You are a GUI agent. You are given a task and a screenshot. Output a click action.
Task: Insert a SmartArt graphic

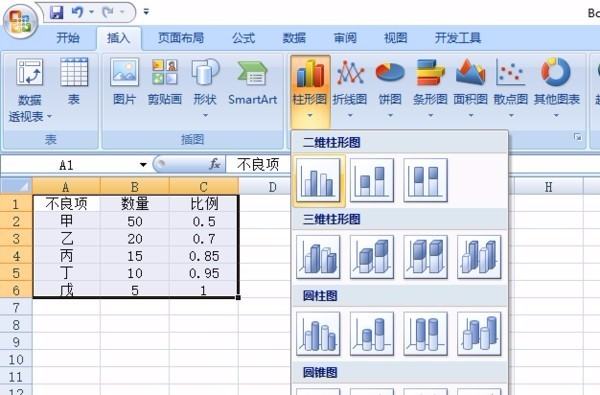(253, 82)
